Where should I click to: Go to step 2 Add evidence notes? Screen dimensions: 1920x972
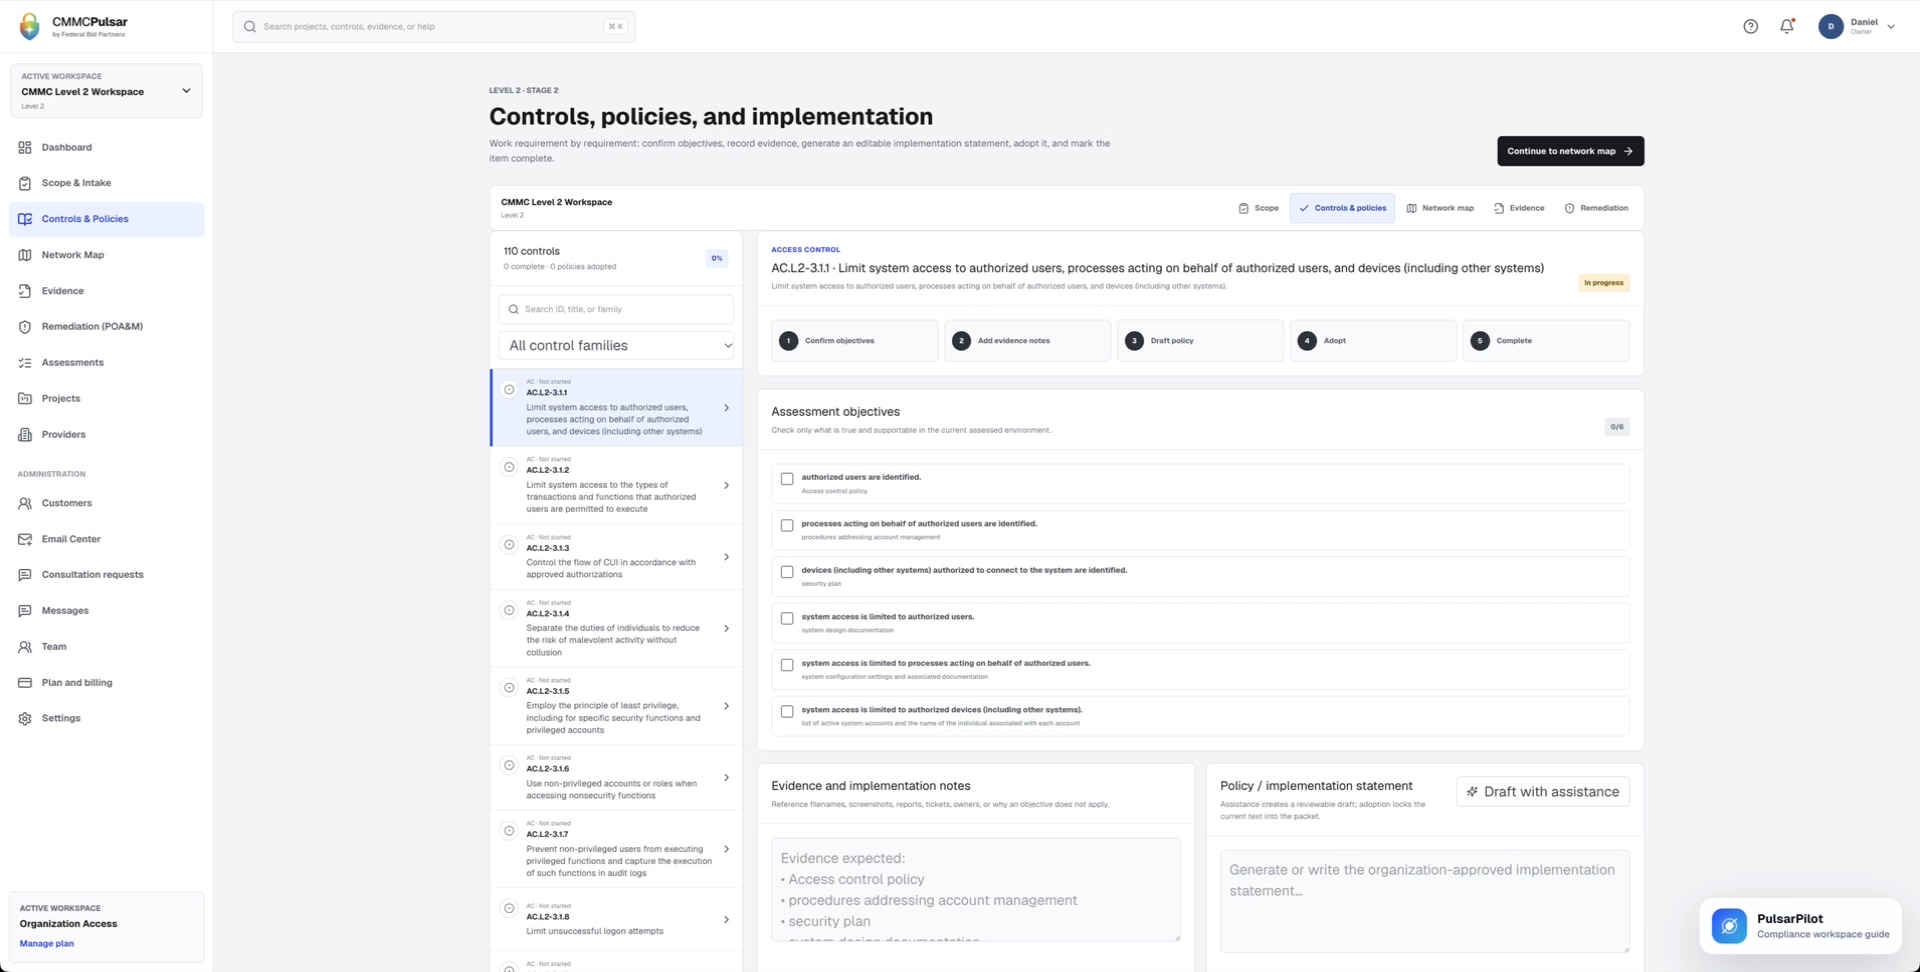pos(1027,341)
